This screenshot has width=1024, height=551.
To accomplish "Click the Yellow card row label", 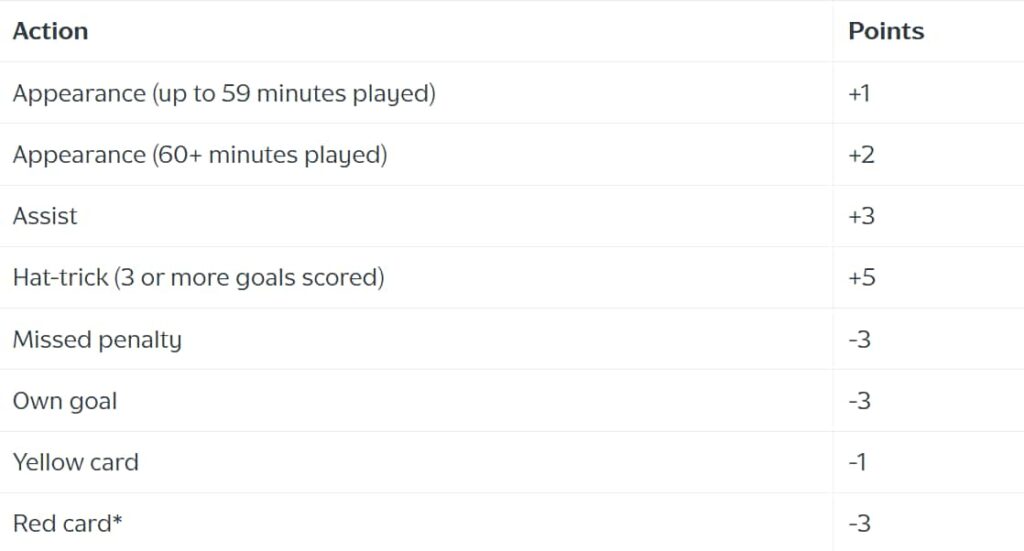I will click(x=76, y=462).
